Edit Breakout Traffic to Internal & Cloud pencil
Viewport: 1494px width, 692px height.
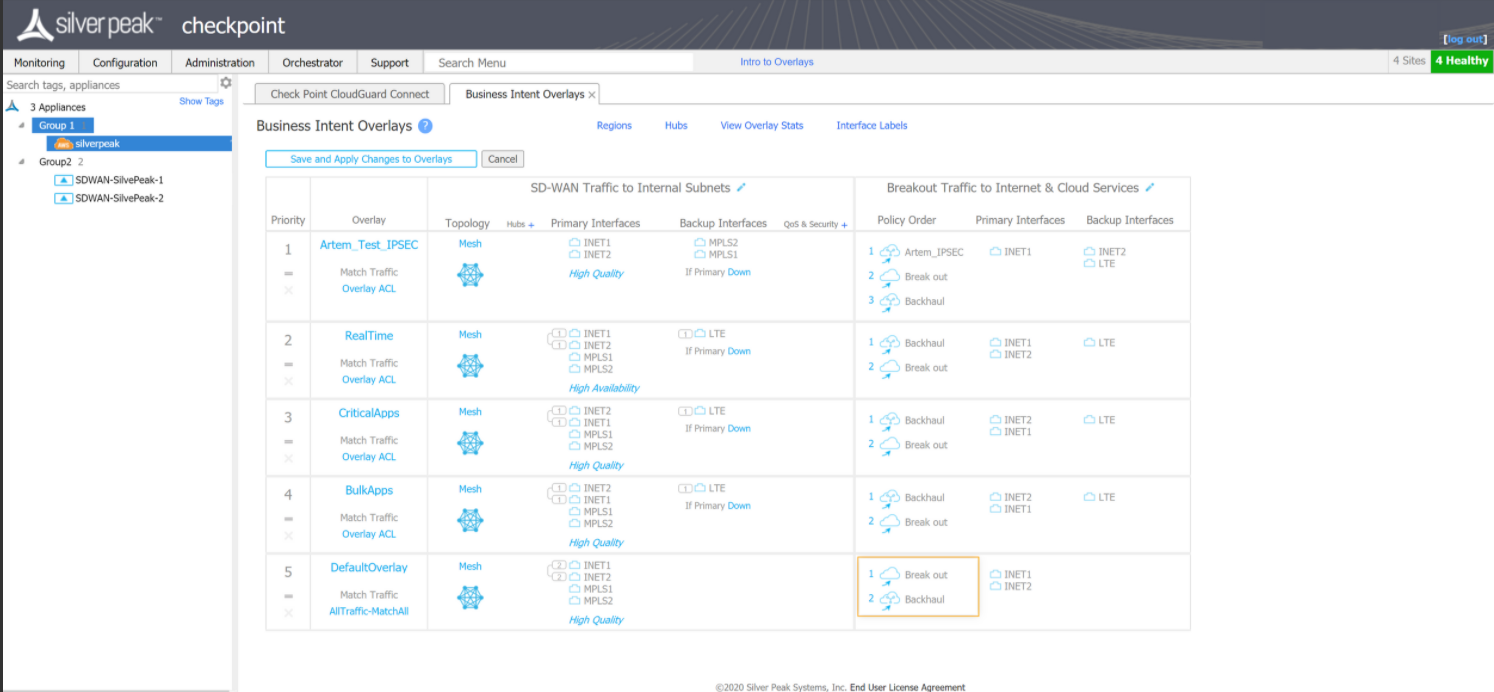tap(1150, 188)
